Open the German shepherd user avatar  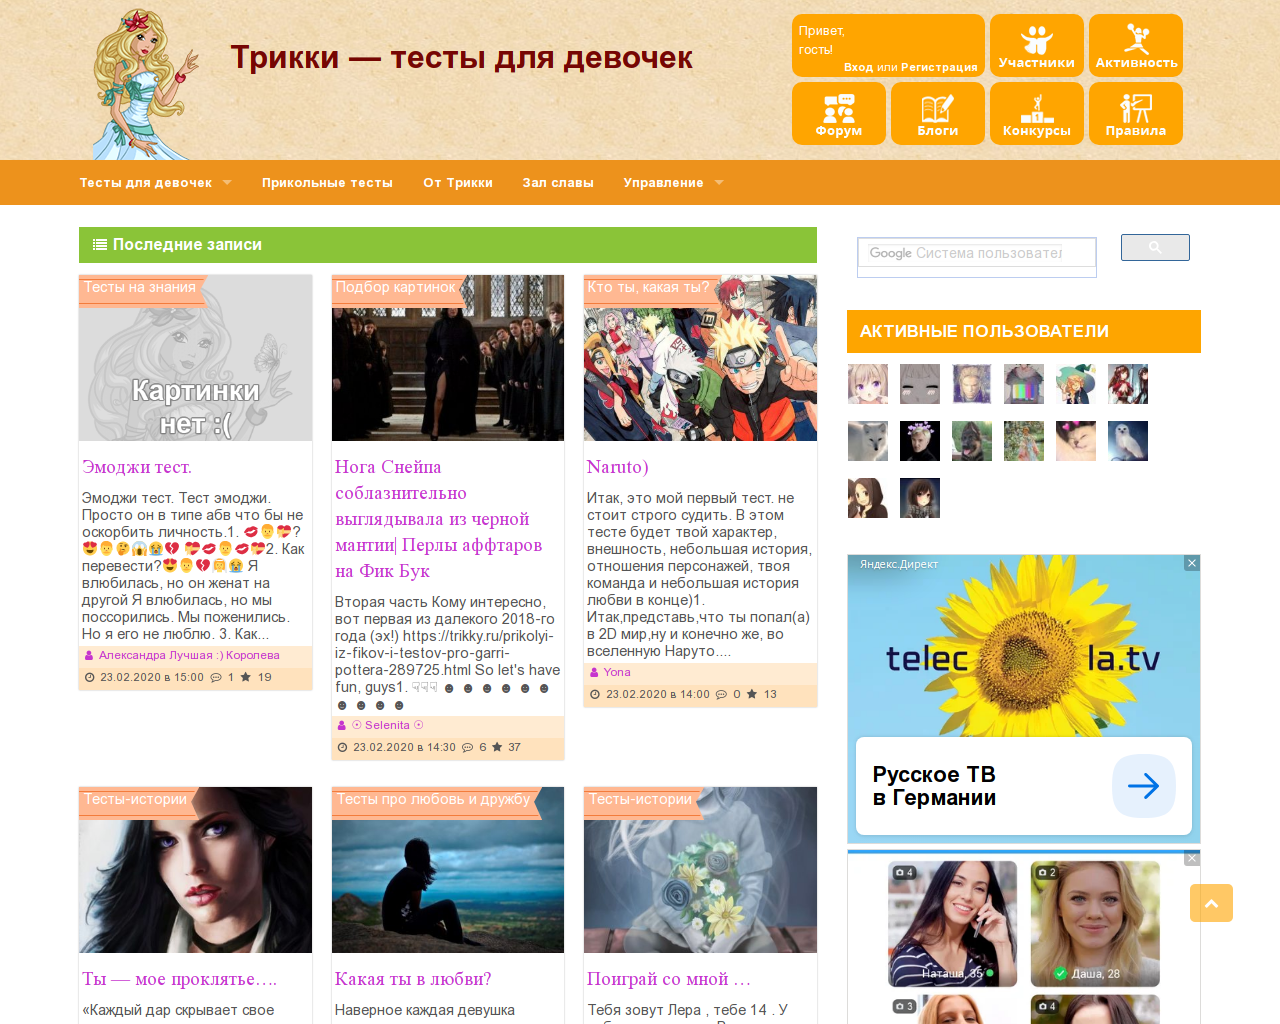pyautogui.click(x=972, y=441)
